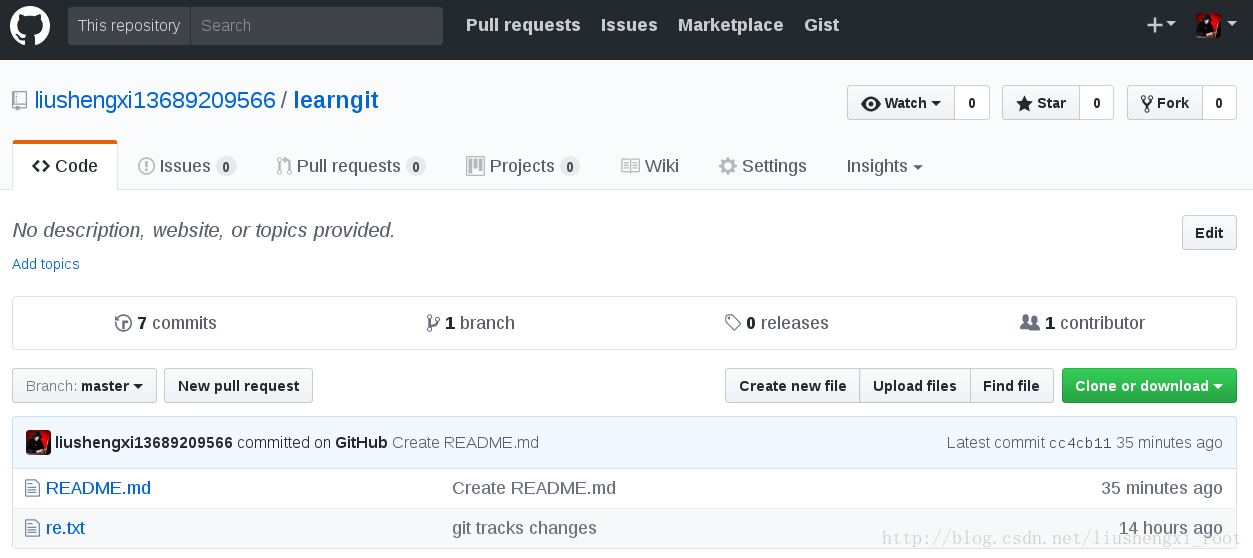Switch to the Issues tab
Image resolution: width=1253 pixels, height=558 pixels.
[x=187, y=166]
